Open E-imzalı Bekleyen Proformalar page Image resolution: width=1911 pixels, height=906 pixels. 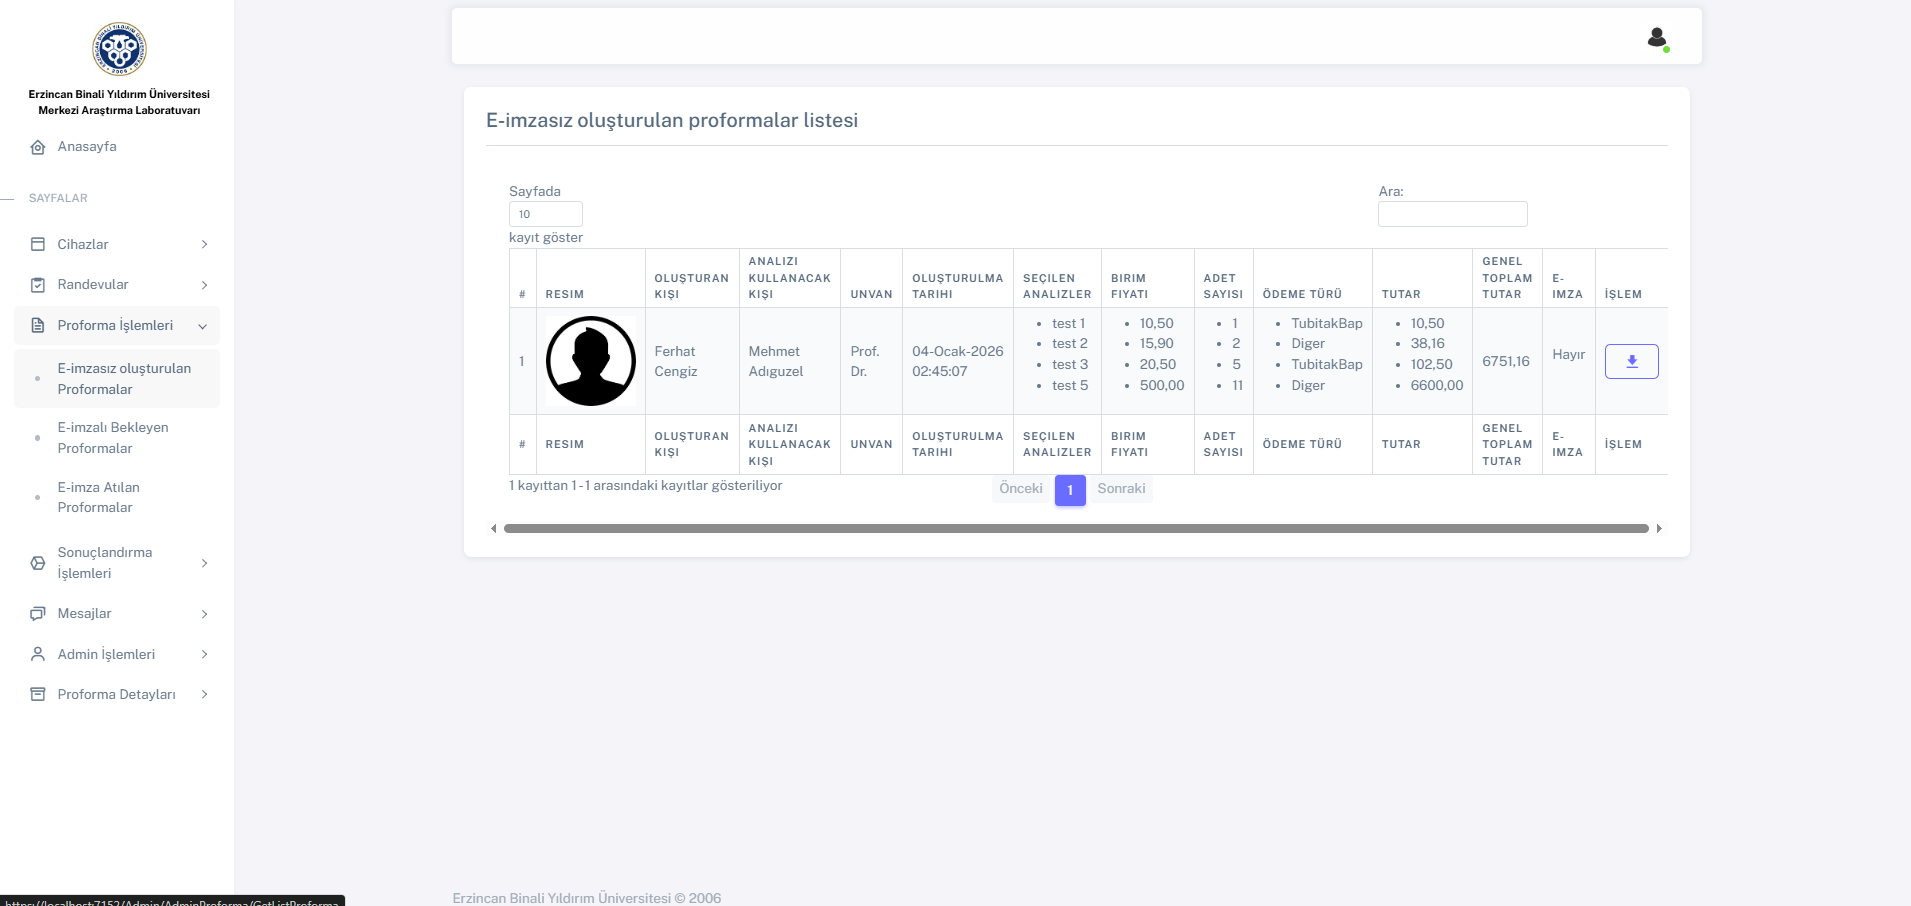pyautogui.click(x=113, y=438)
